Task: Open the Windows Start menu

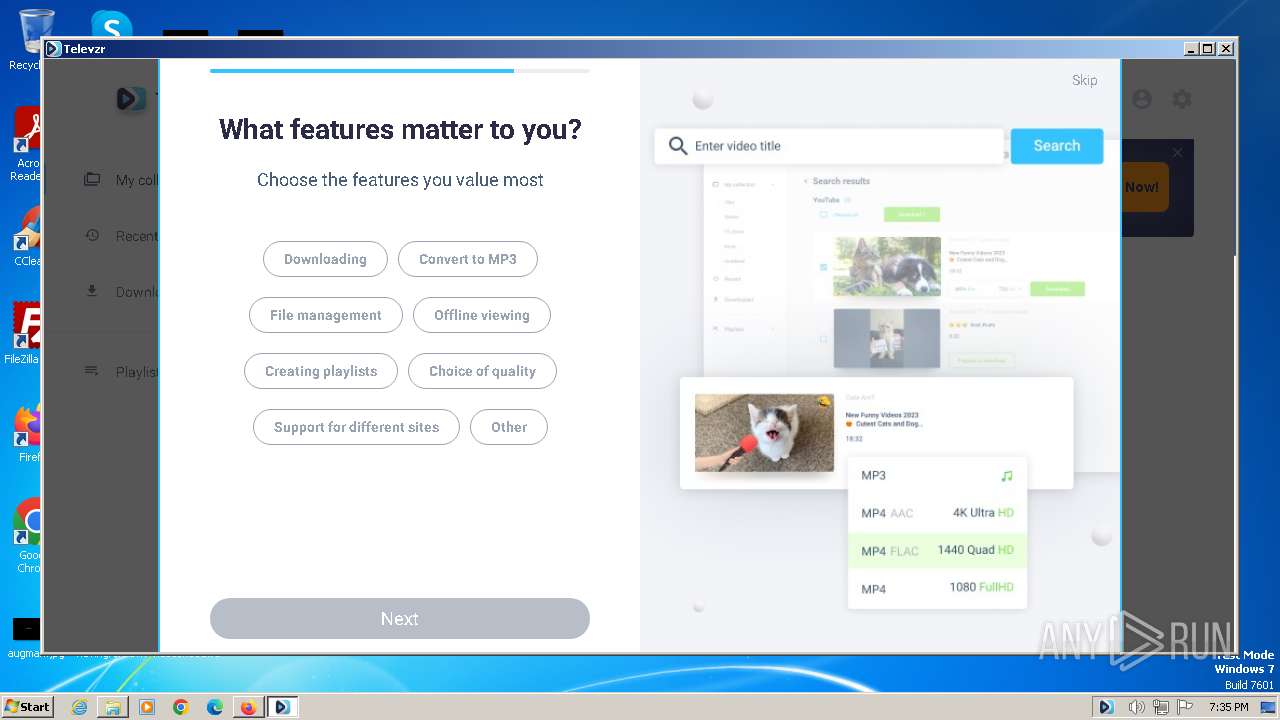Action: coord(28,706)
